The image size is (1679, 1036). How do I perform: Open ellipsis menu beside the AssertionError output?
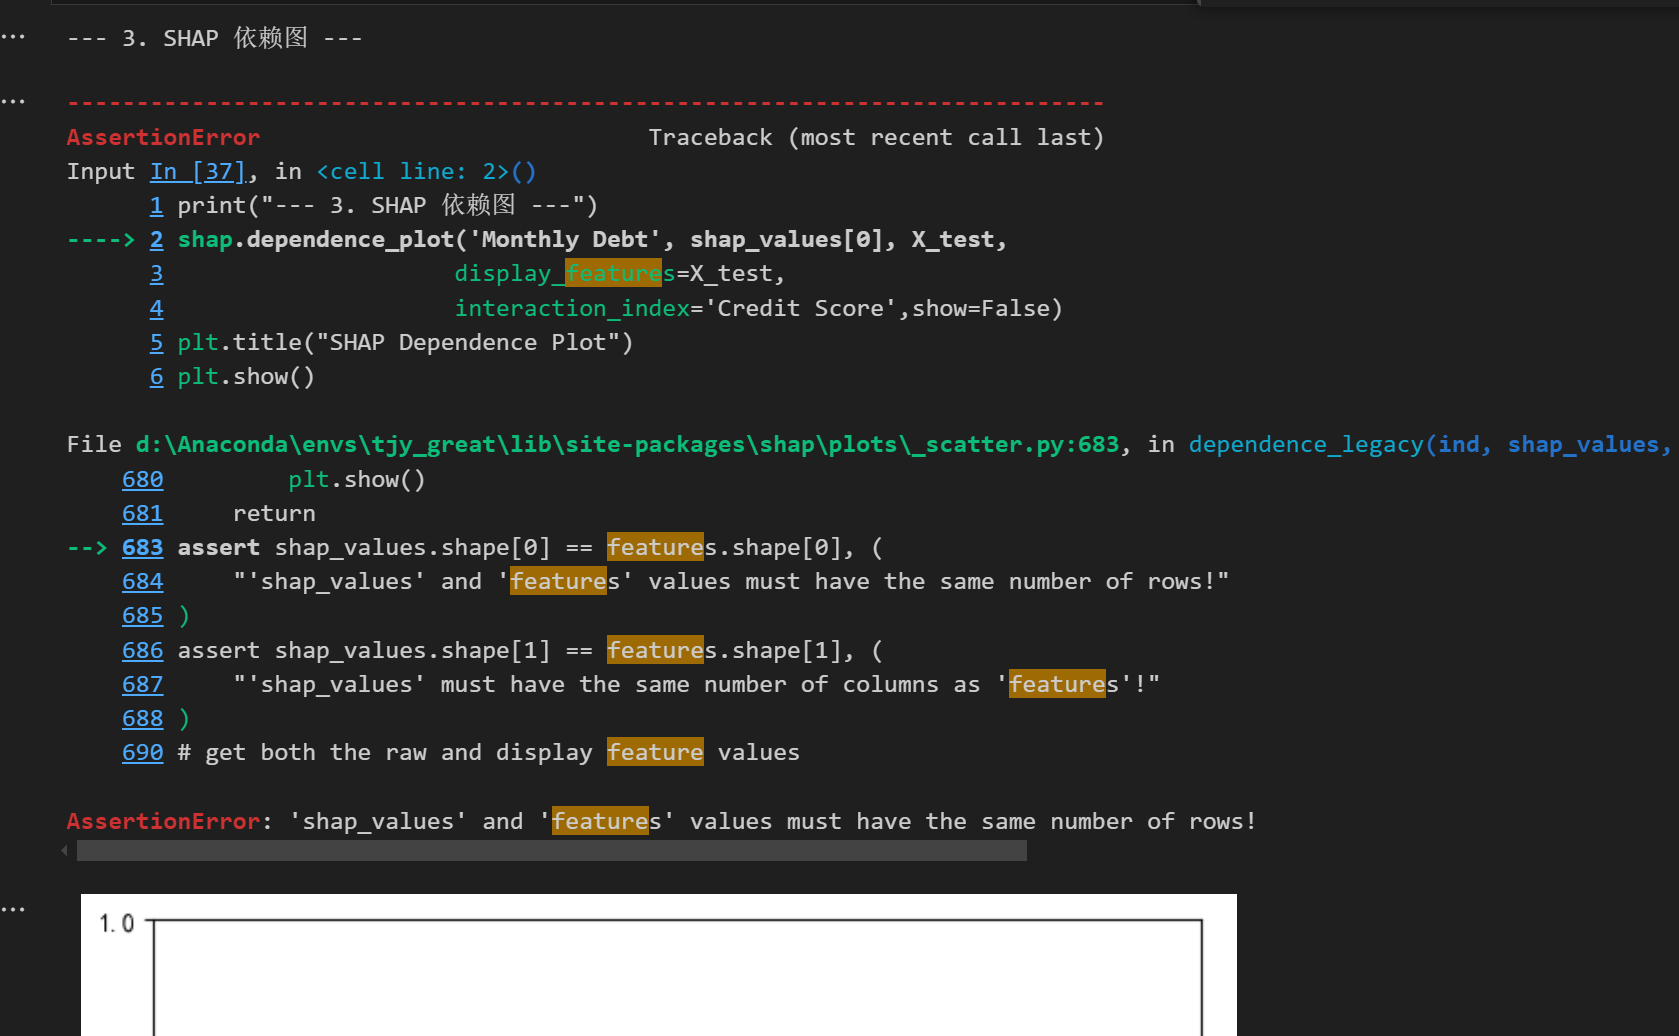[x=13, y=102]
